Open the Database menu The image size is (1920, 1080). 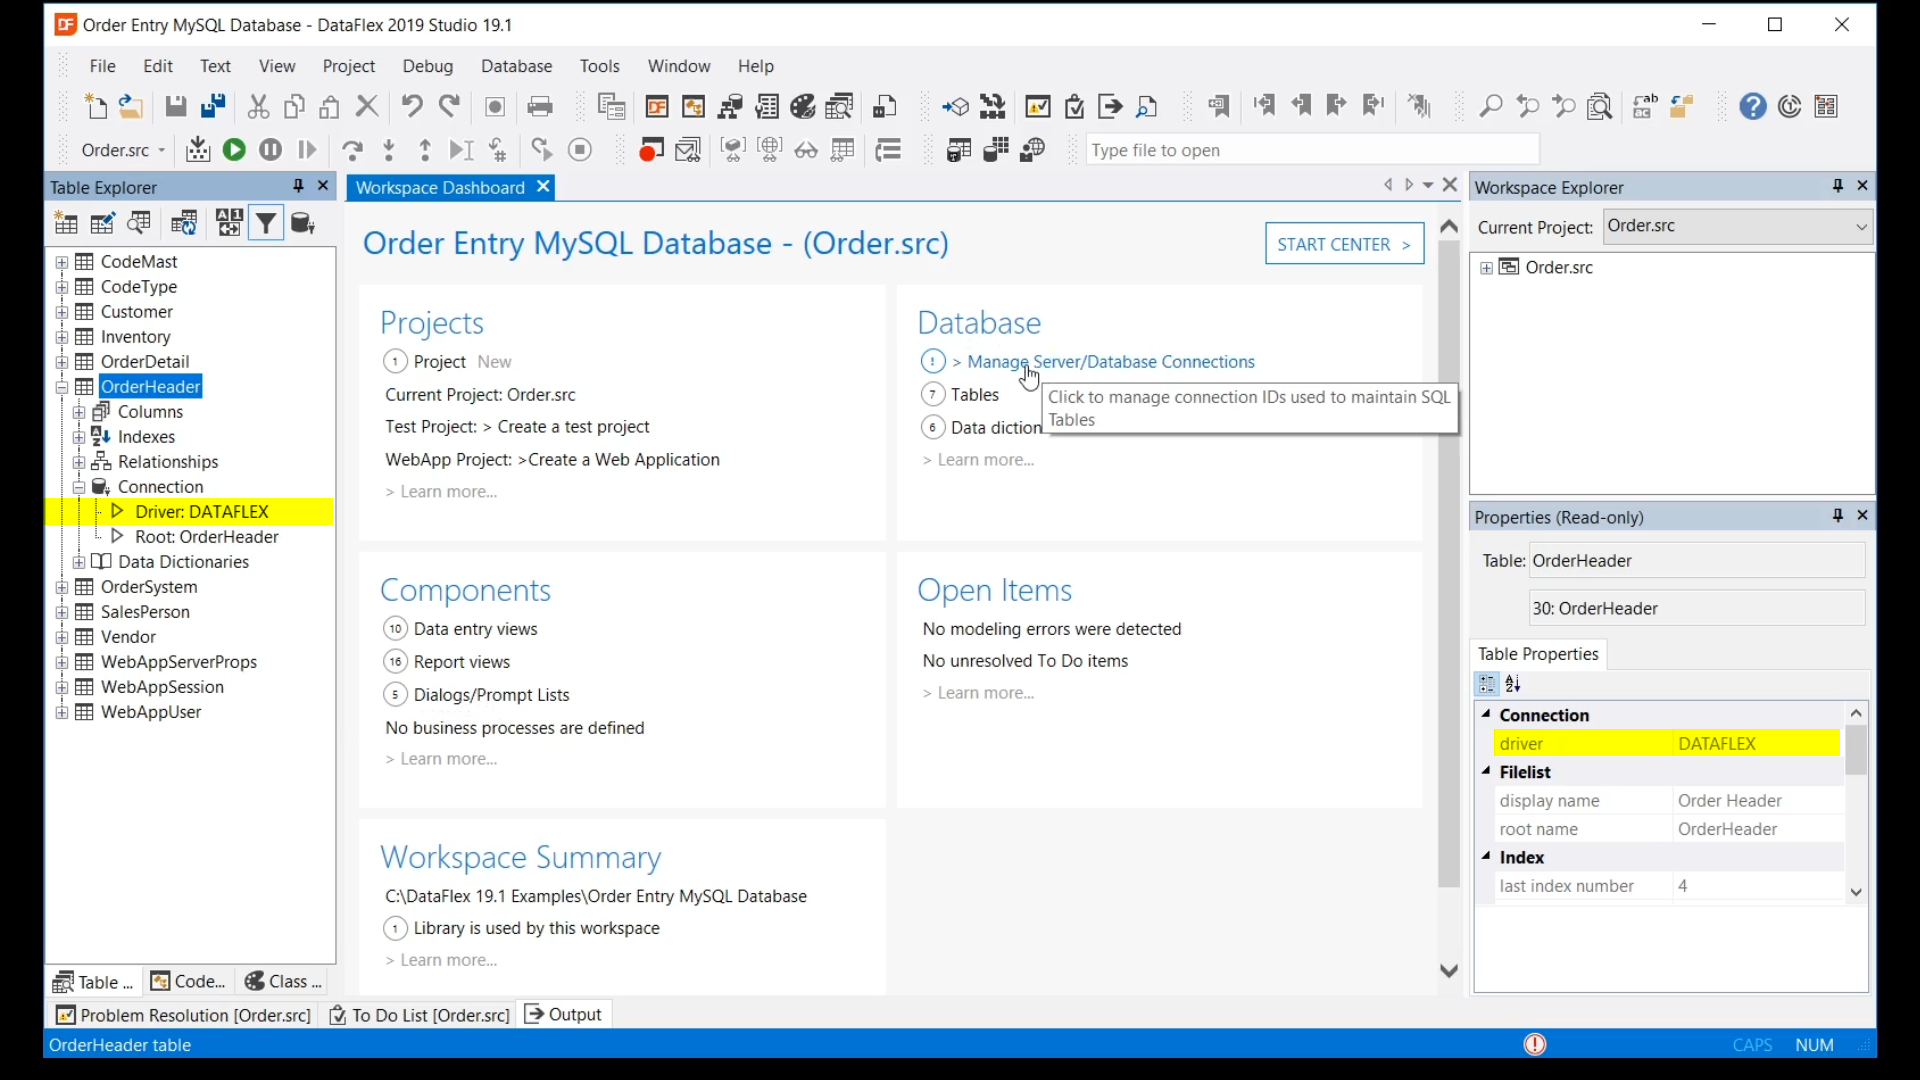[x=516, y=66]
